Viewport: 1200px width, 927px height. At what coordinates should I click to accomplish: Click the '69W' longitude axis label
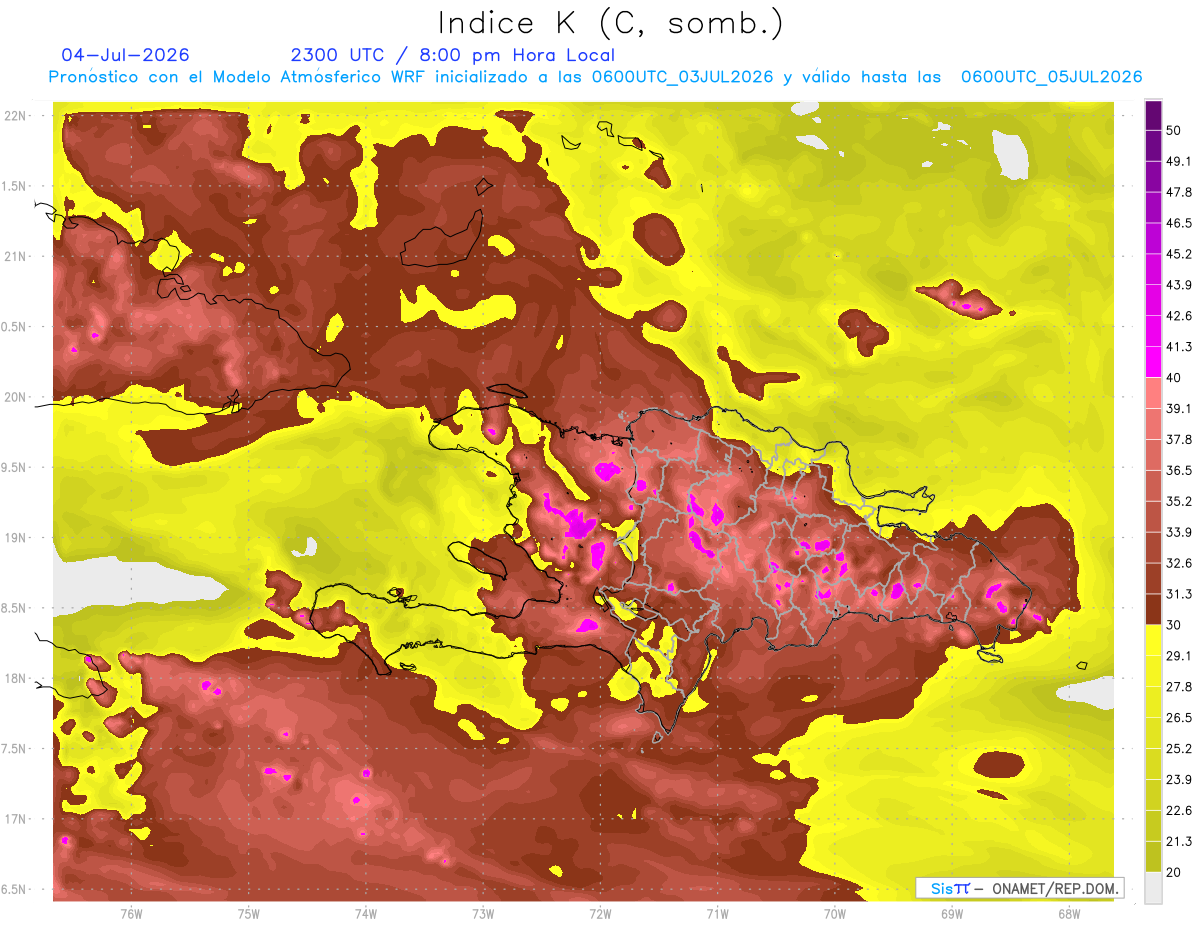[952, 914]
